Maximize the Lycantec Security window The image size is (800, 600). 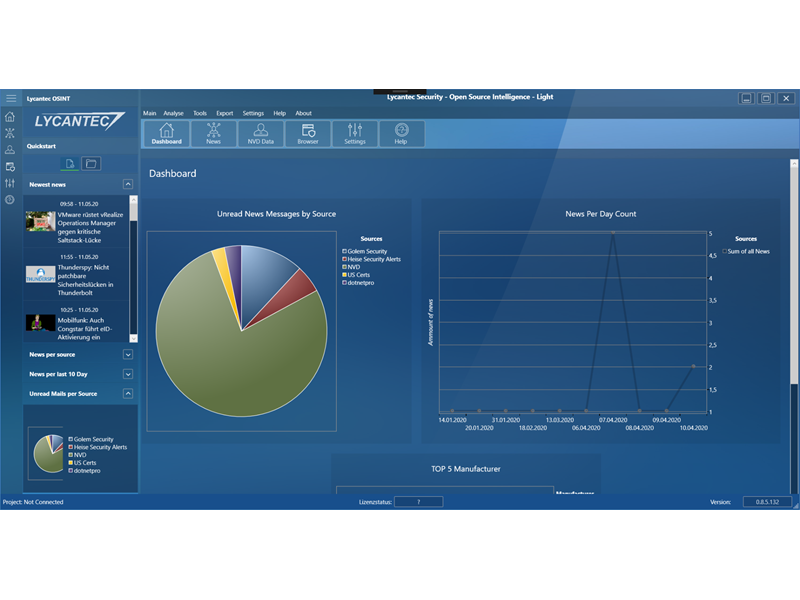(766, 98)
